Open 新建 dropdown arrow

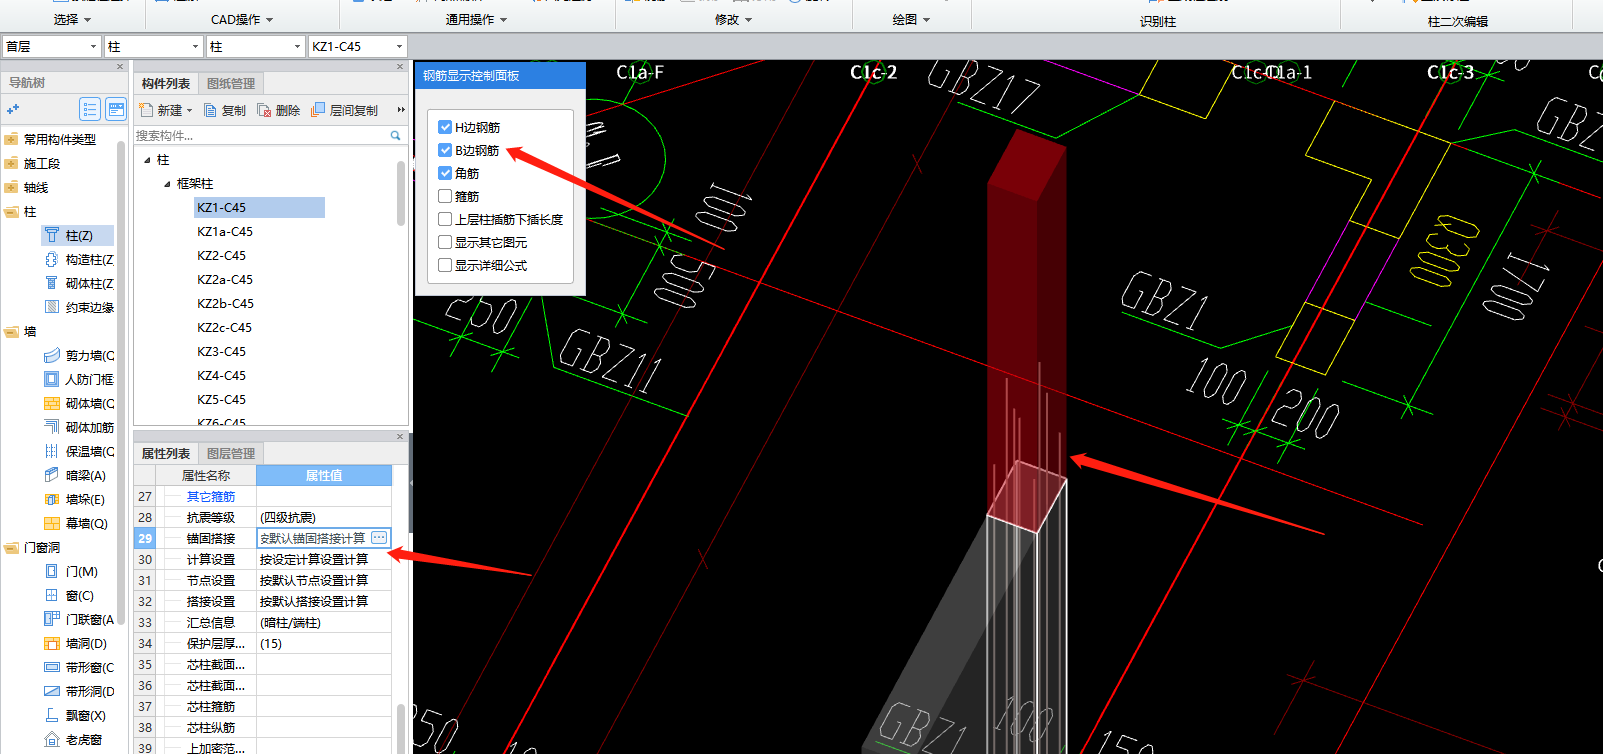point(189,110)
